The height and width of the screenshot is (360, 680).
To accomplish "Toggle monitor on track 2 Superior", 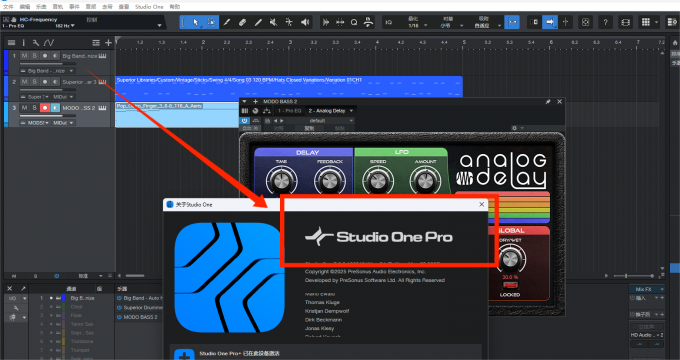I will 55,82.
